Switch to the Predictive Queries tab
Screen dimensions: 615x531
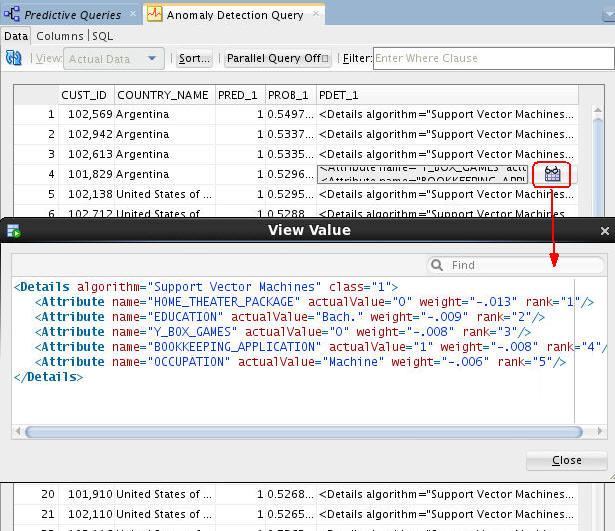[72, 15]
